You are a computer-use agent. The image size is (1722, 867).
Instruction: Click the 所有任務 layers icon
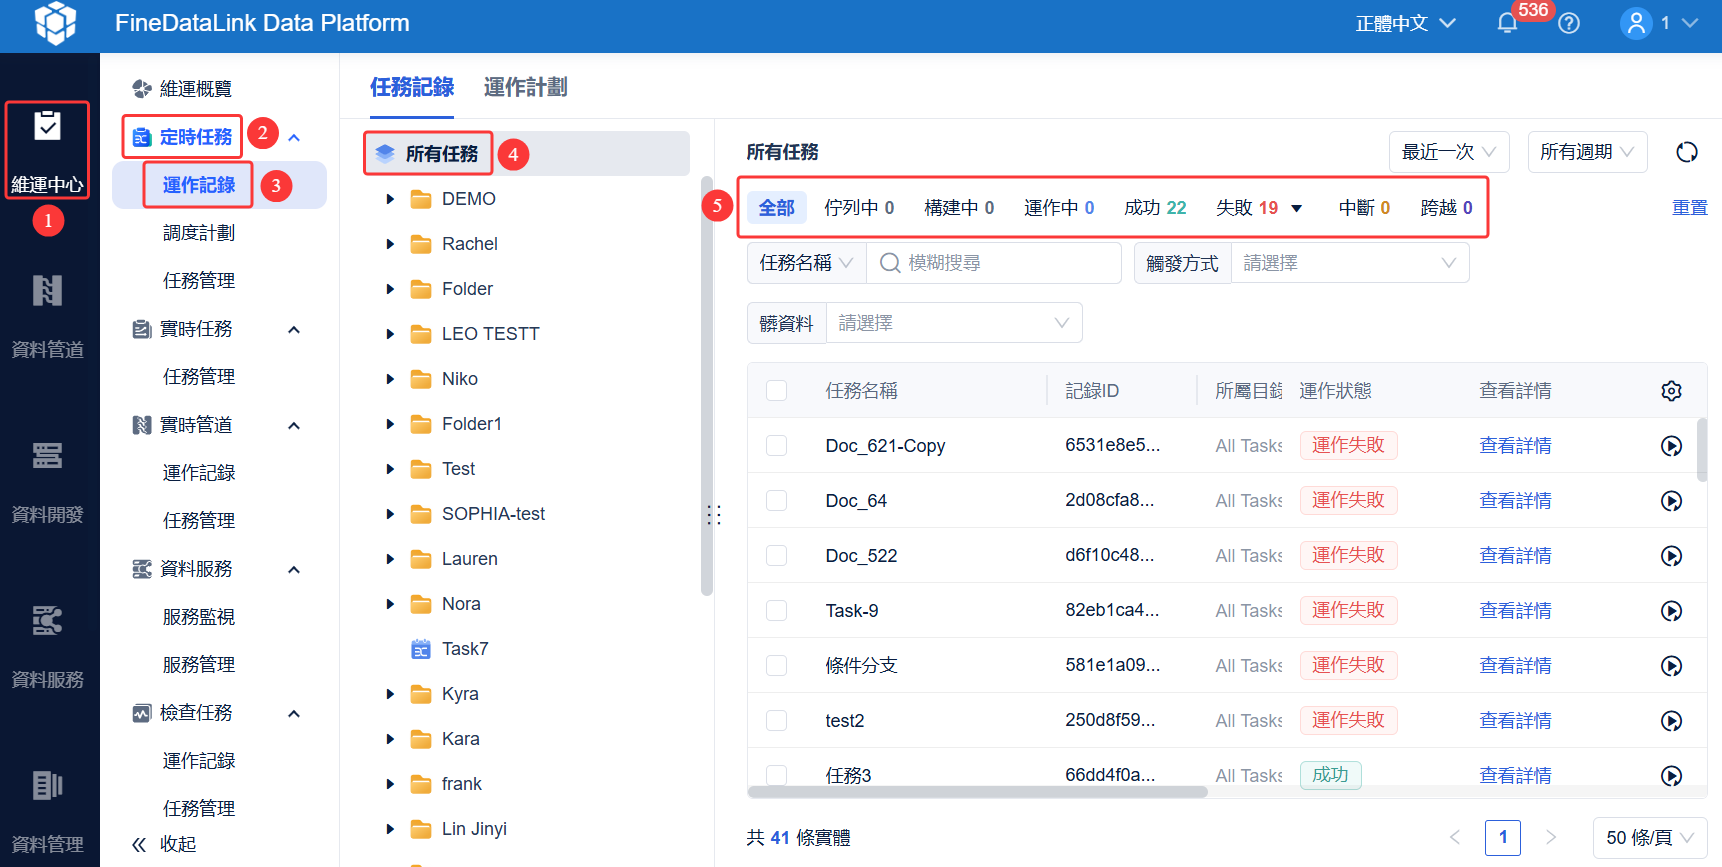pos(385,153)
